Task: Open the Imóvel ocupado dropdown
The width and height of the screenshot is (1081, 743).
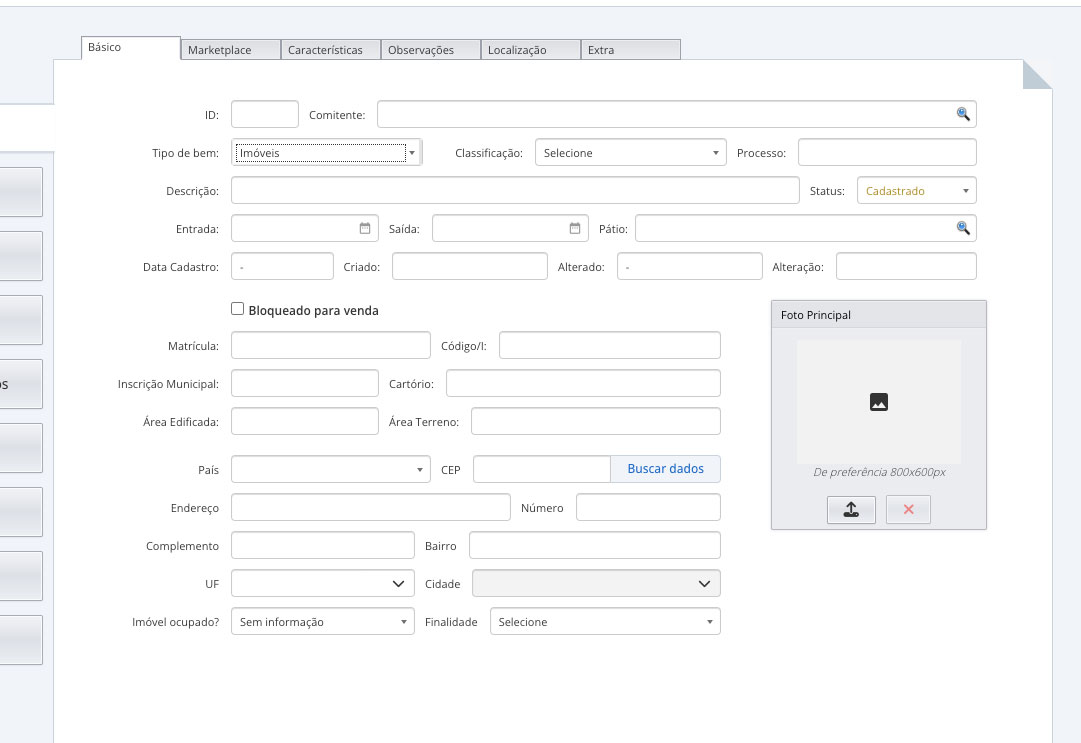Action: click(322, 622)
